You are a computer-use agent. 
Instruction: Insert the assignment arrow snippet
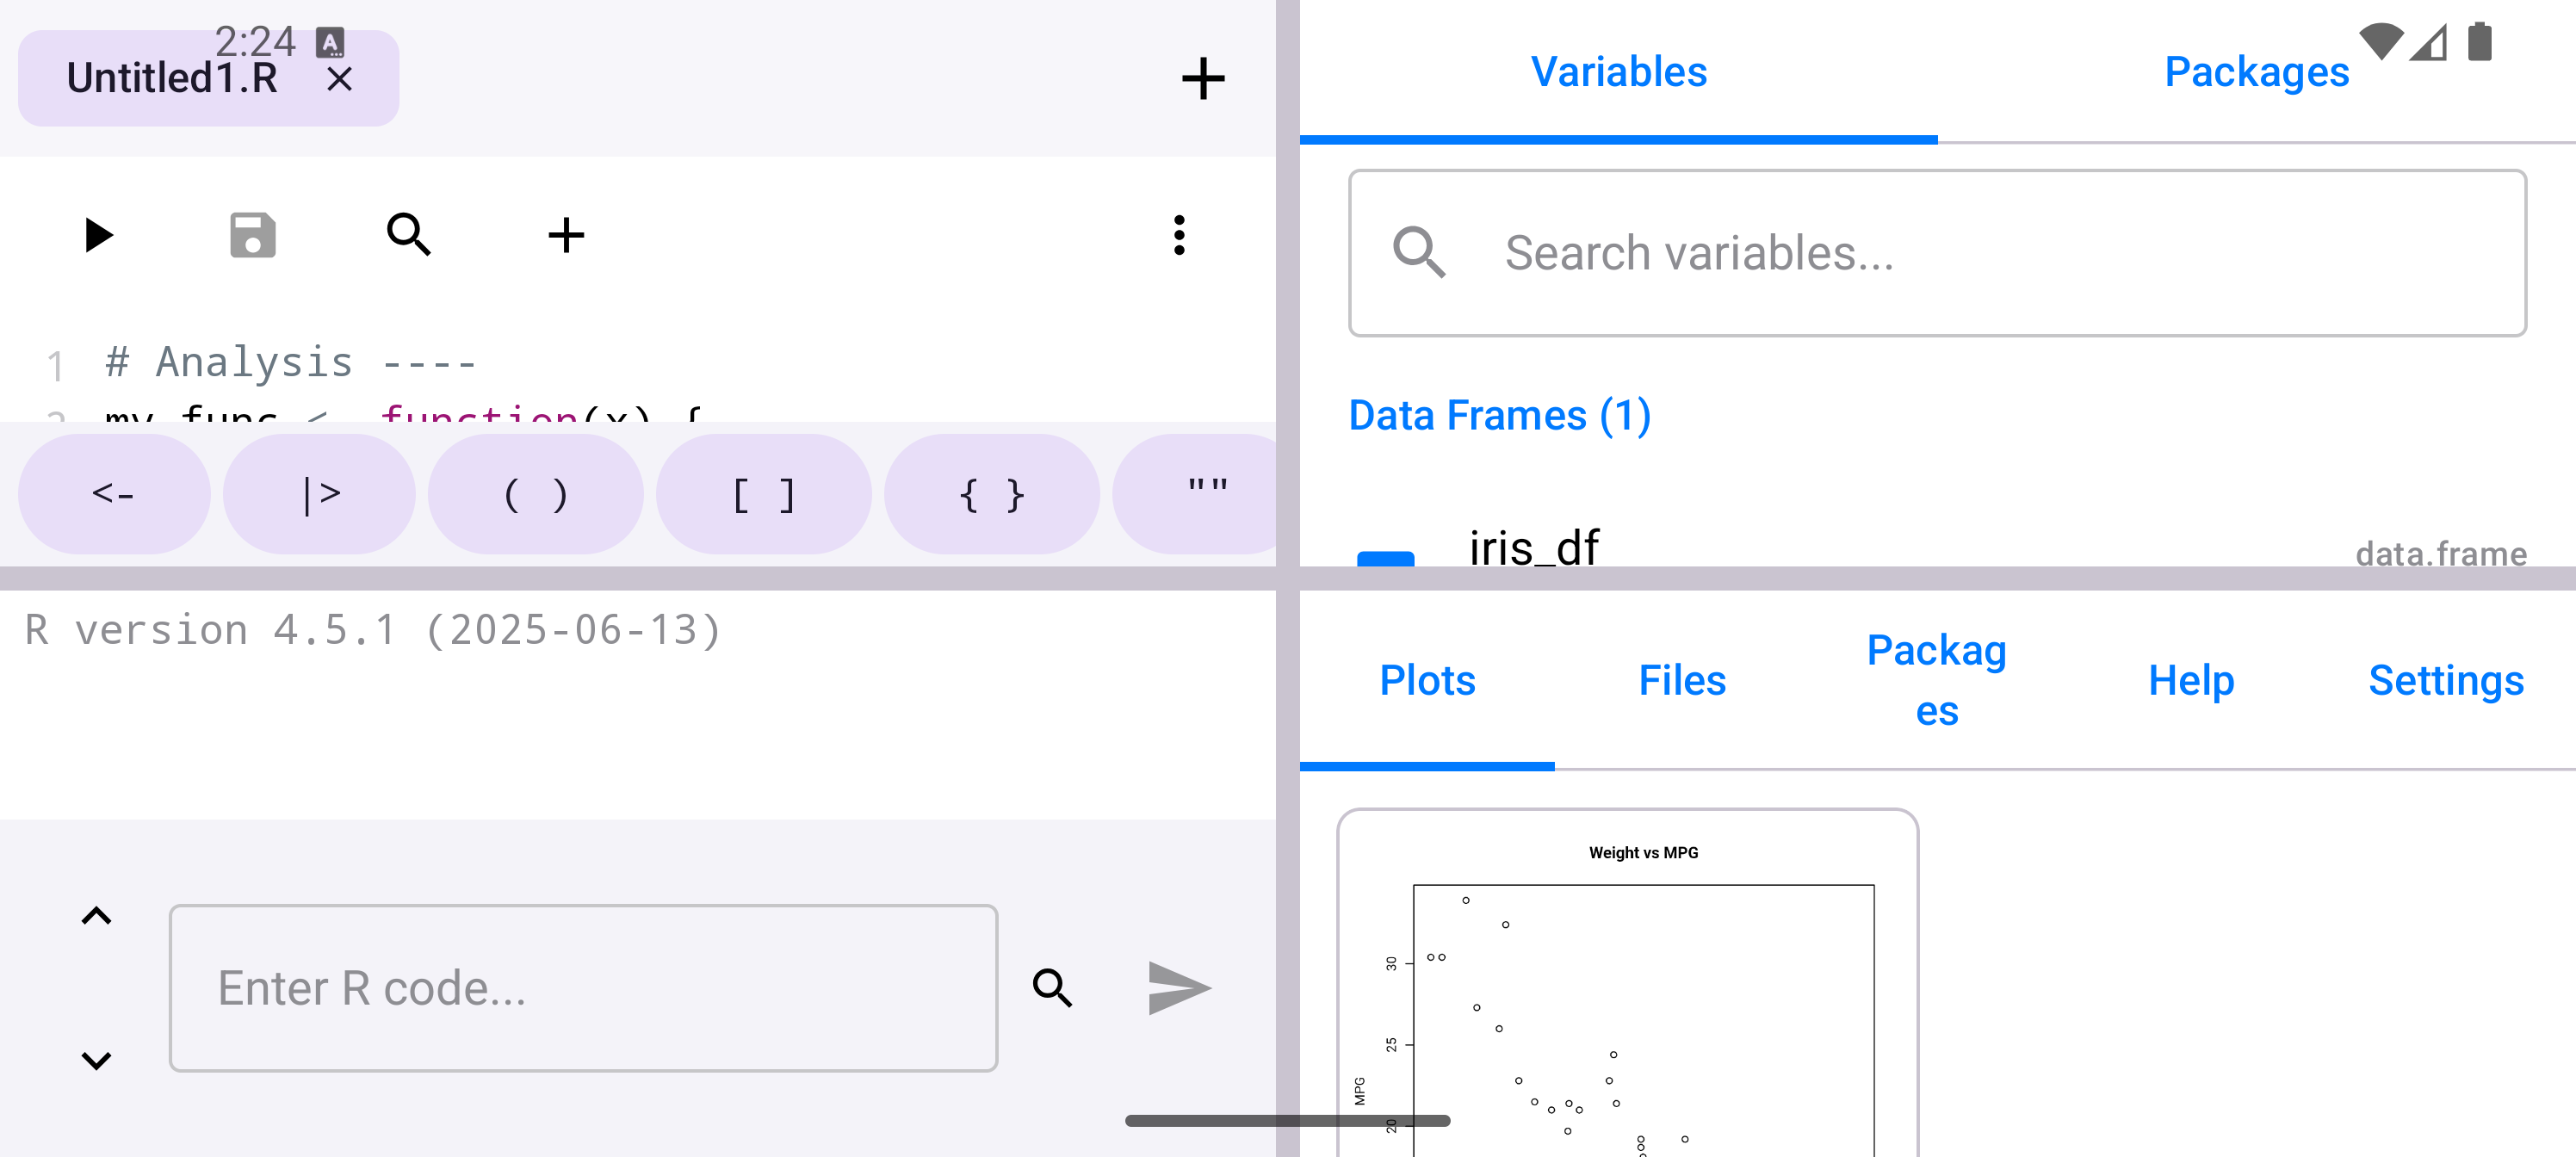coord(114,494)
